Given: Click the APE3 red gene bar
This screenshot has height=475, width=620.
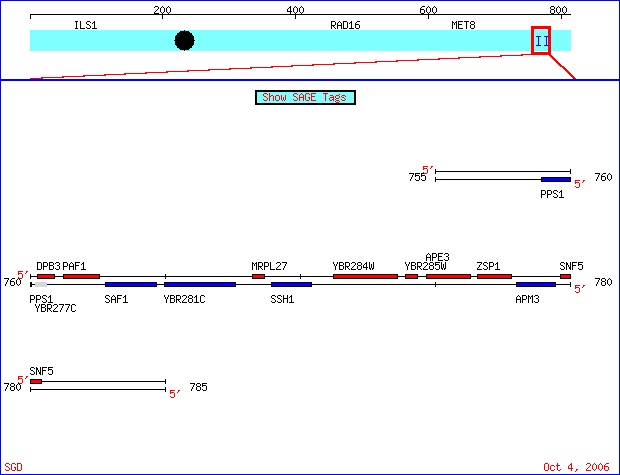Looking at the screenshot, I should 448,276.
